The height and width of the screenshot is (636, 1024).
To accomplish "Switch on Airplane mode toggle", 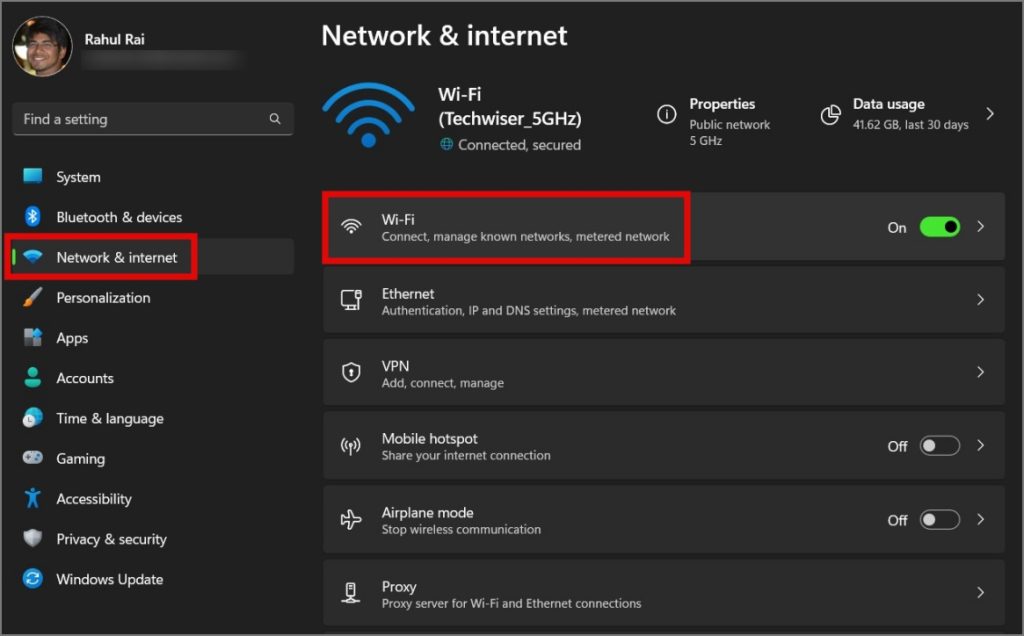I will pos(939,520).
